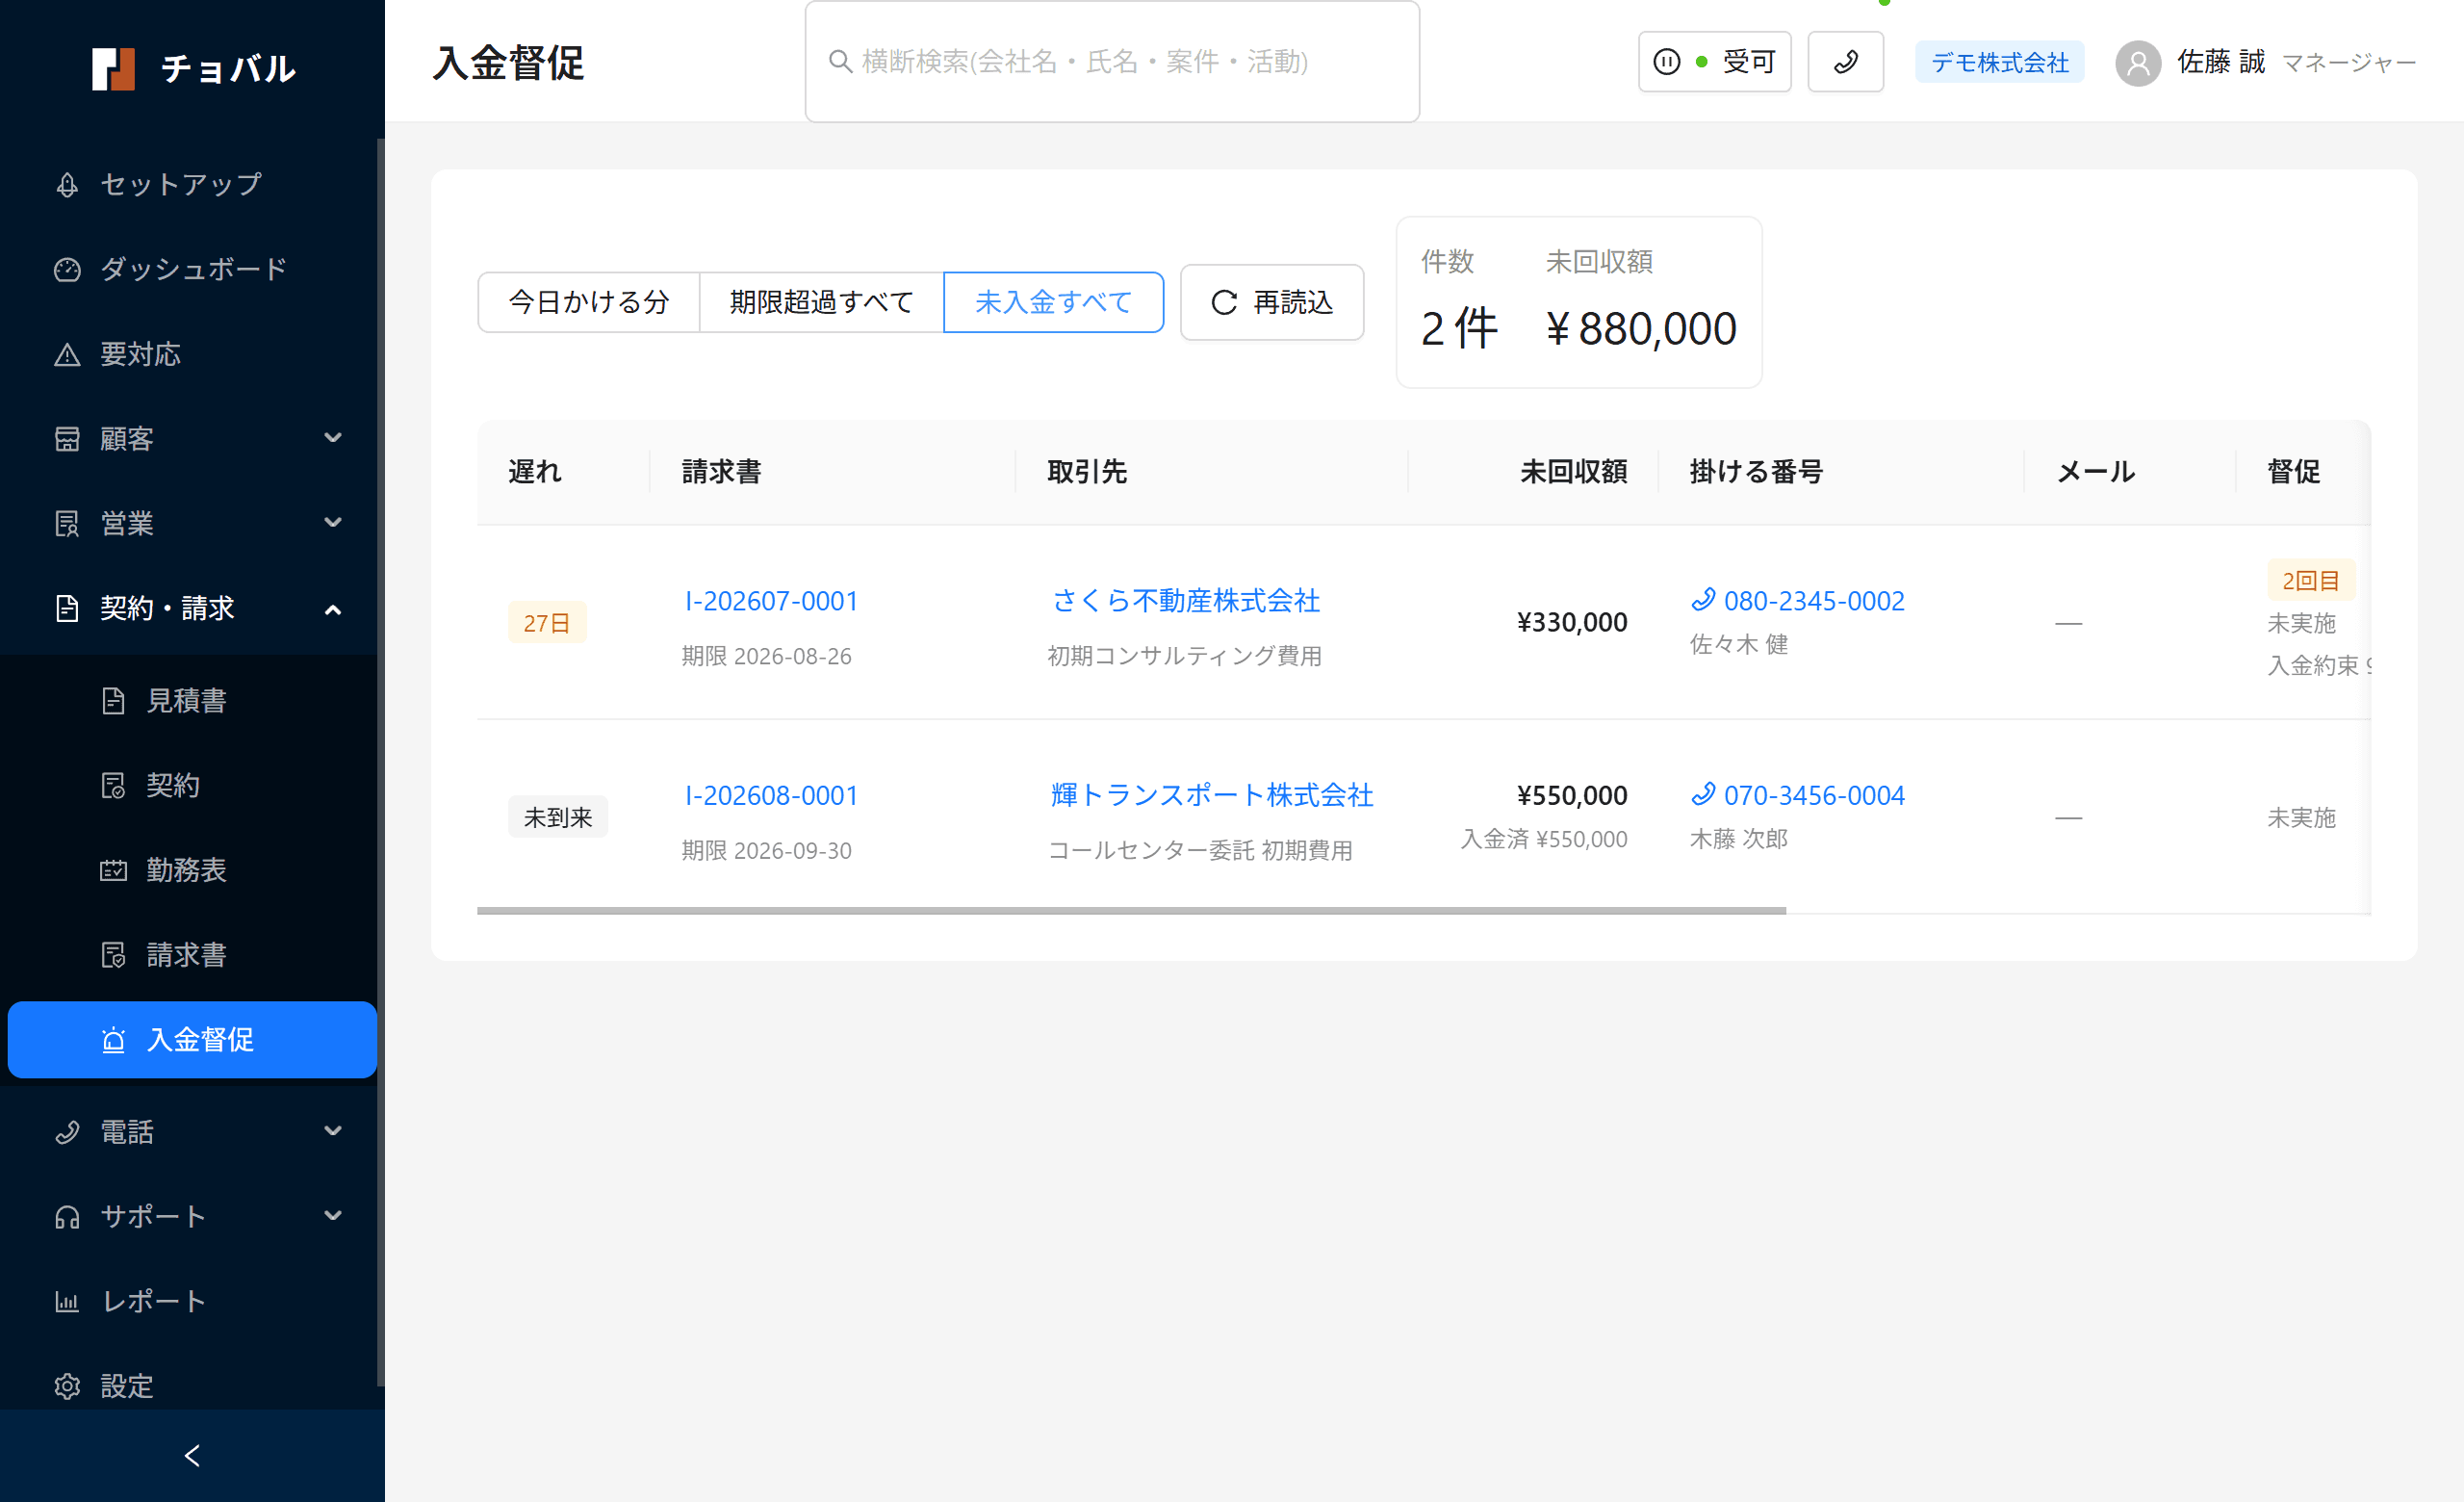Screen dimensions: 2464x1502
Task: Open 輝トランスポート株式会社 customer link
Action: 1212,796
